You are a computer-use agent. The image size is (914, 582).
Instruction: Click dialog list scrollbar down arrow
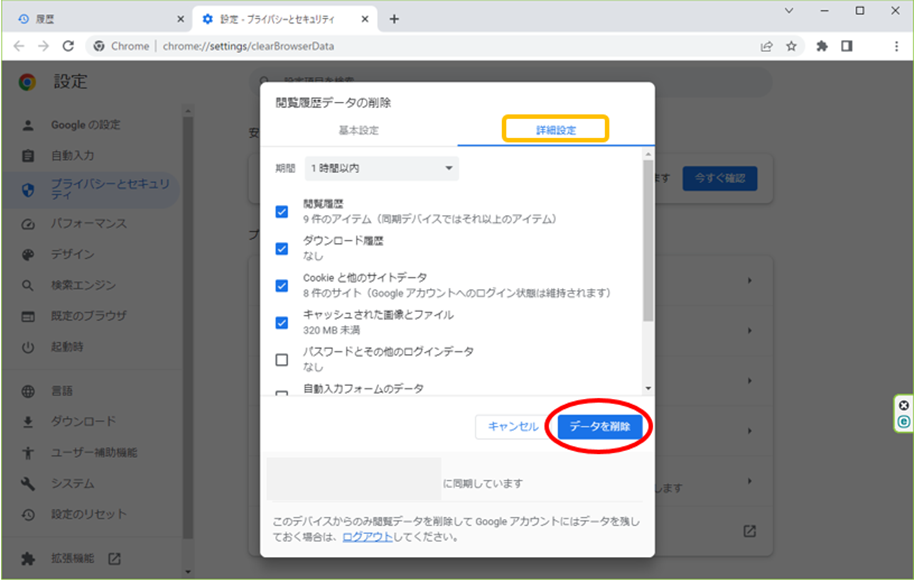[648, 389]
